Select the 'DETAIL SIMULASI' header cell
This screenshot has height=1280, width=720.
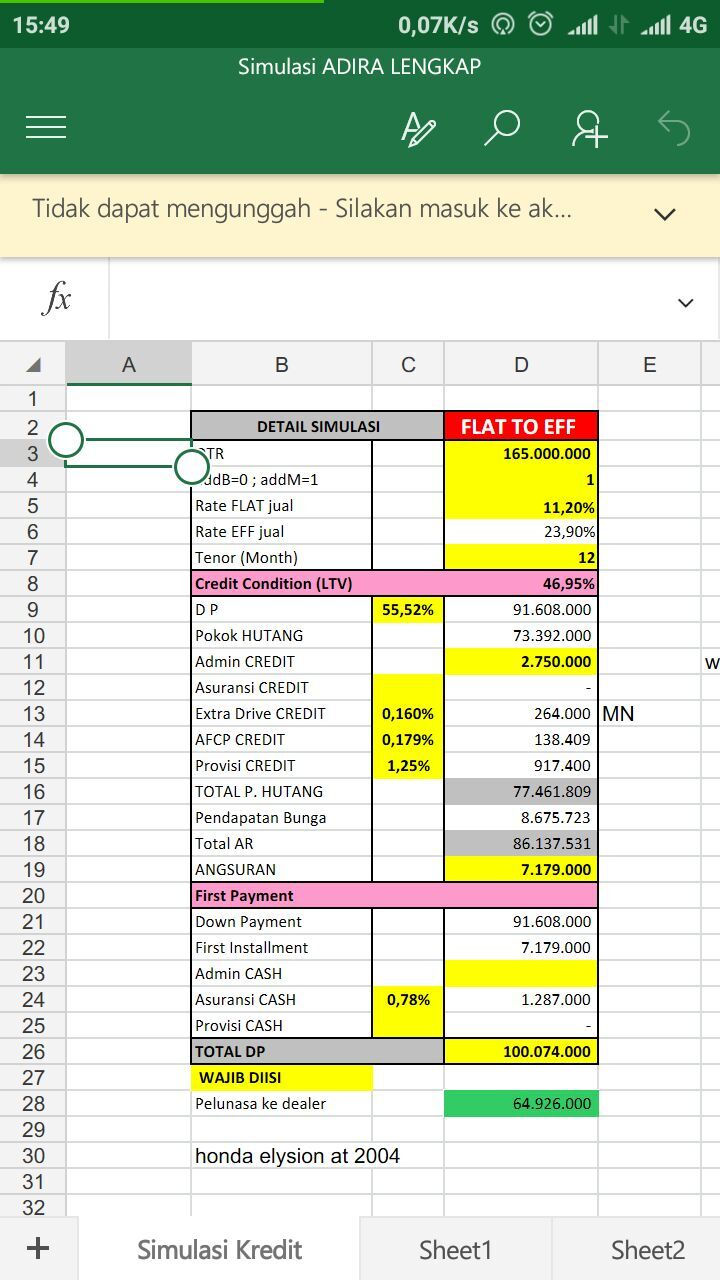click(x=318, y=426)
